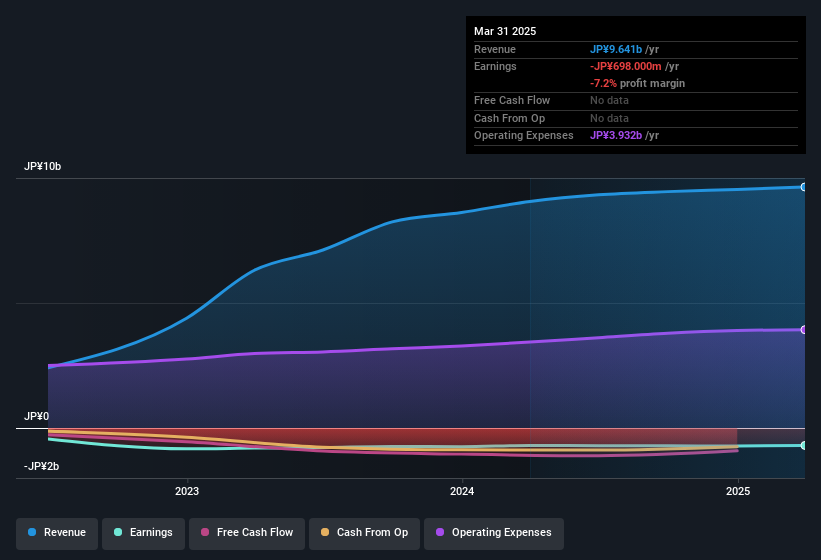Toggle the Revenue legend series
The width and height of the screenshot is (821, 560).
coord(57,533)
